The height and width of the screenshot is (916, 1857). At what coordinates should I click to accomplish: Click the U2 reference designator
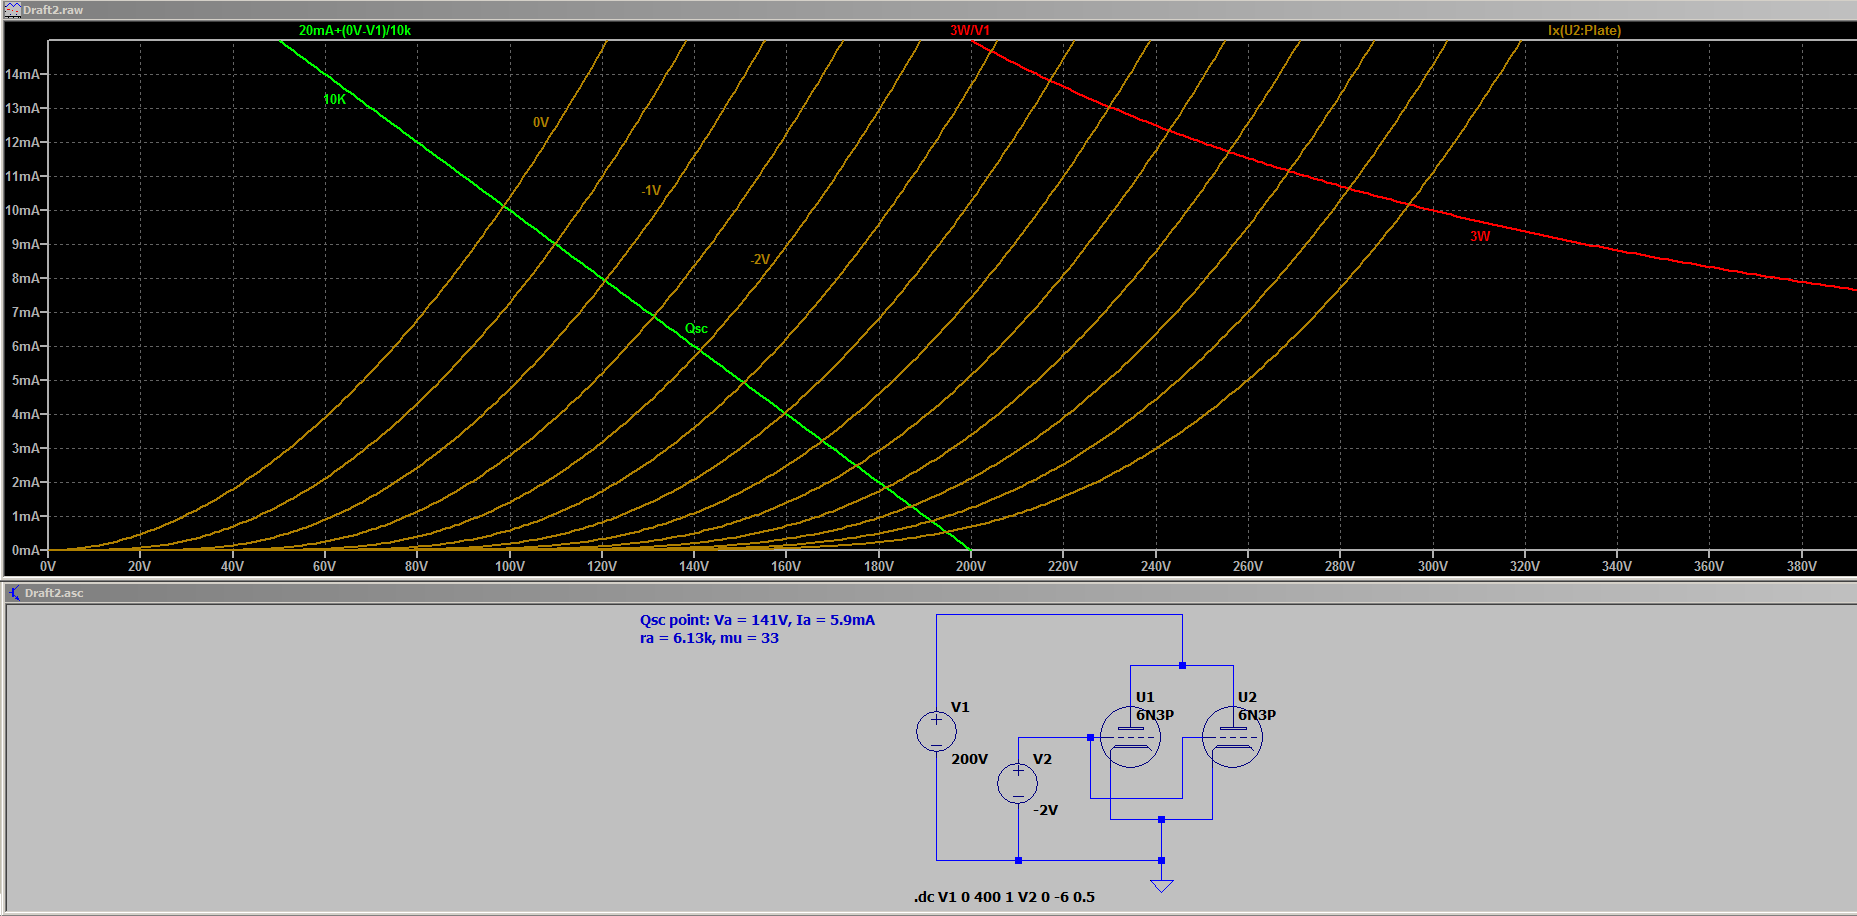[x=1247, y=697]
